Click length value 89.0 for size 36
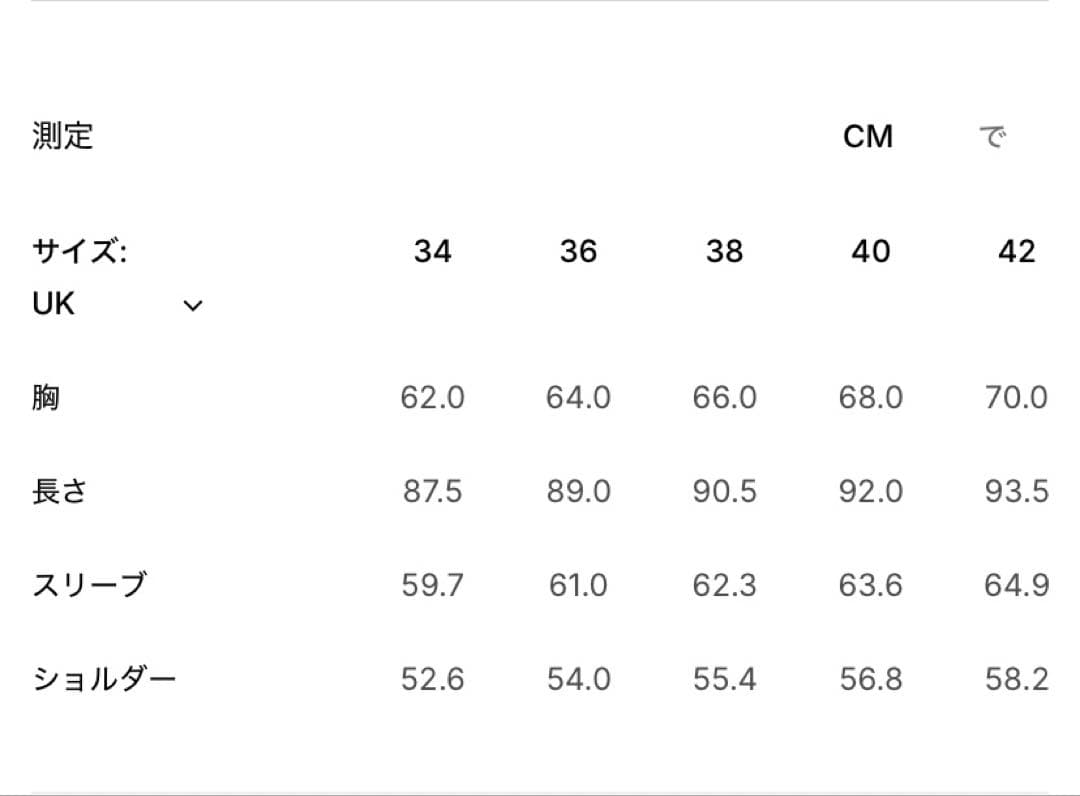The height and width of the screenshot is (796, 1080). (578, 492)
